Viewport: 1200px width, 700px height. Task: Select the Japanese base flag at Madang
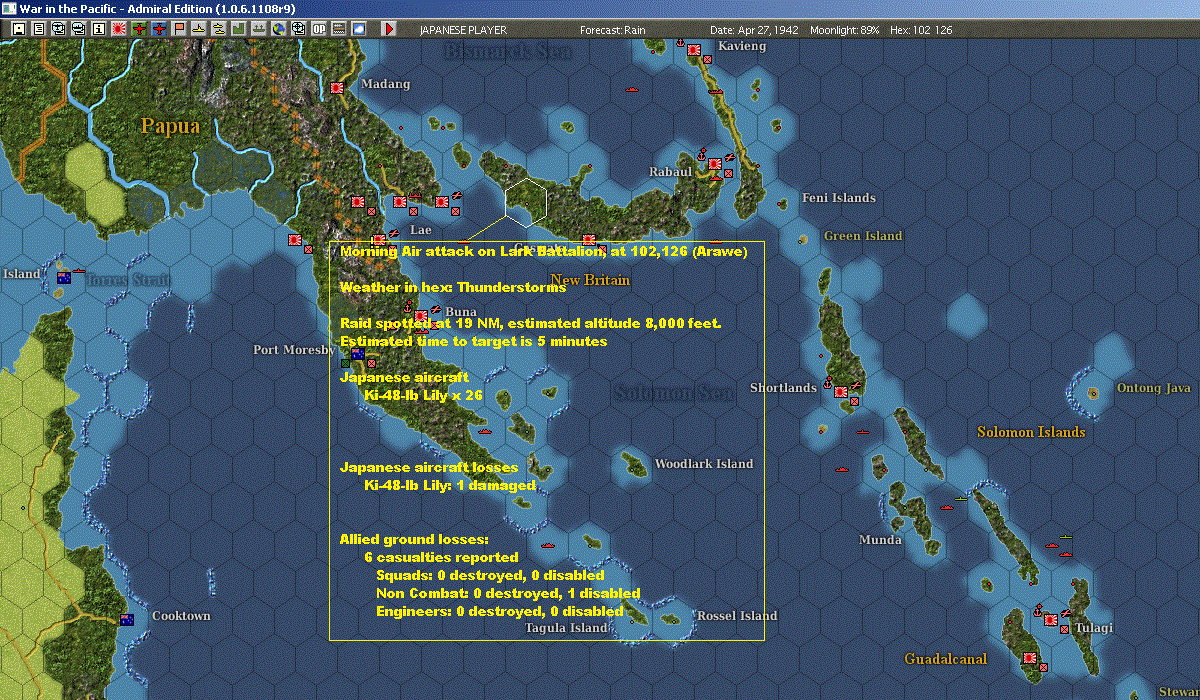point(337,88)
